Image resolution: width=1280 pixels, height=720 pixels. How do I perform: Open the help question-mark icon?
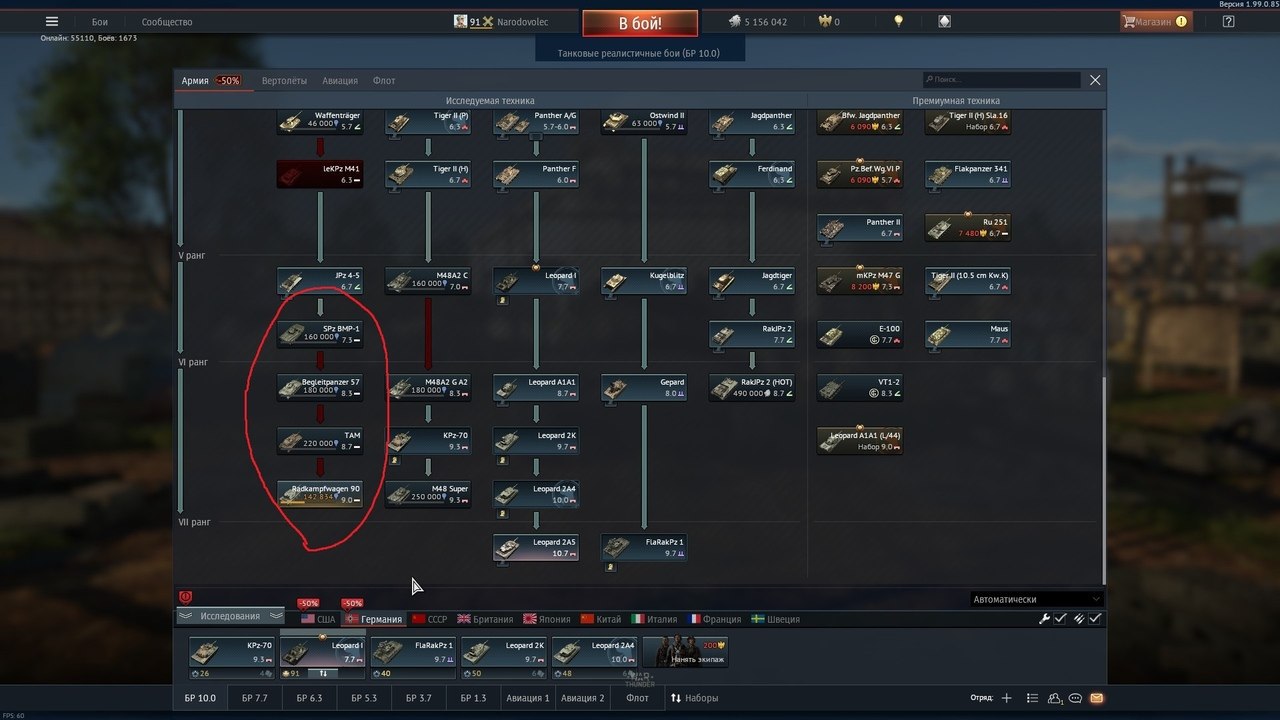[1228, 21]
